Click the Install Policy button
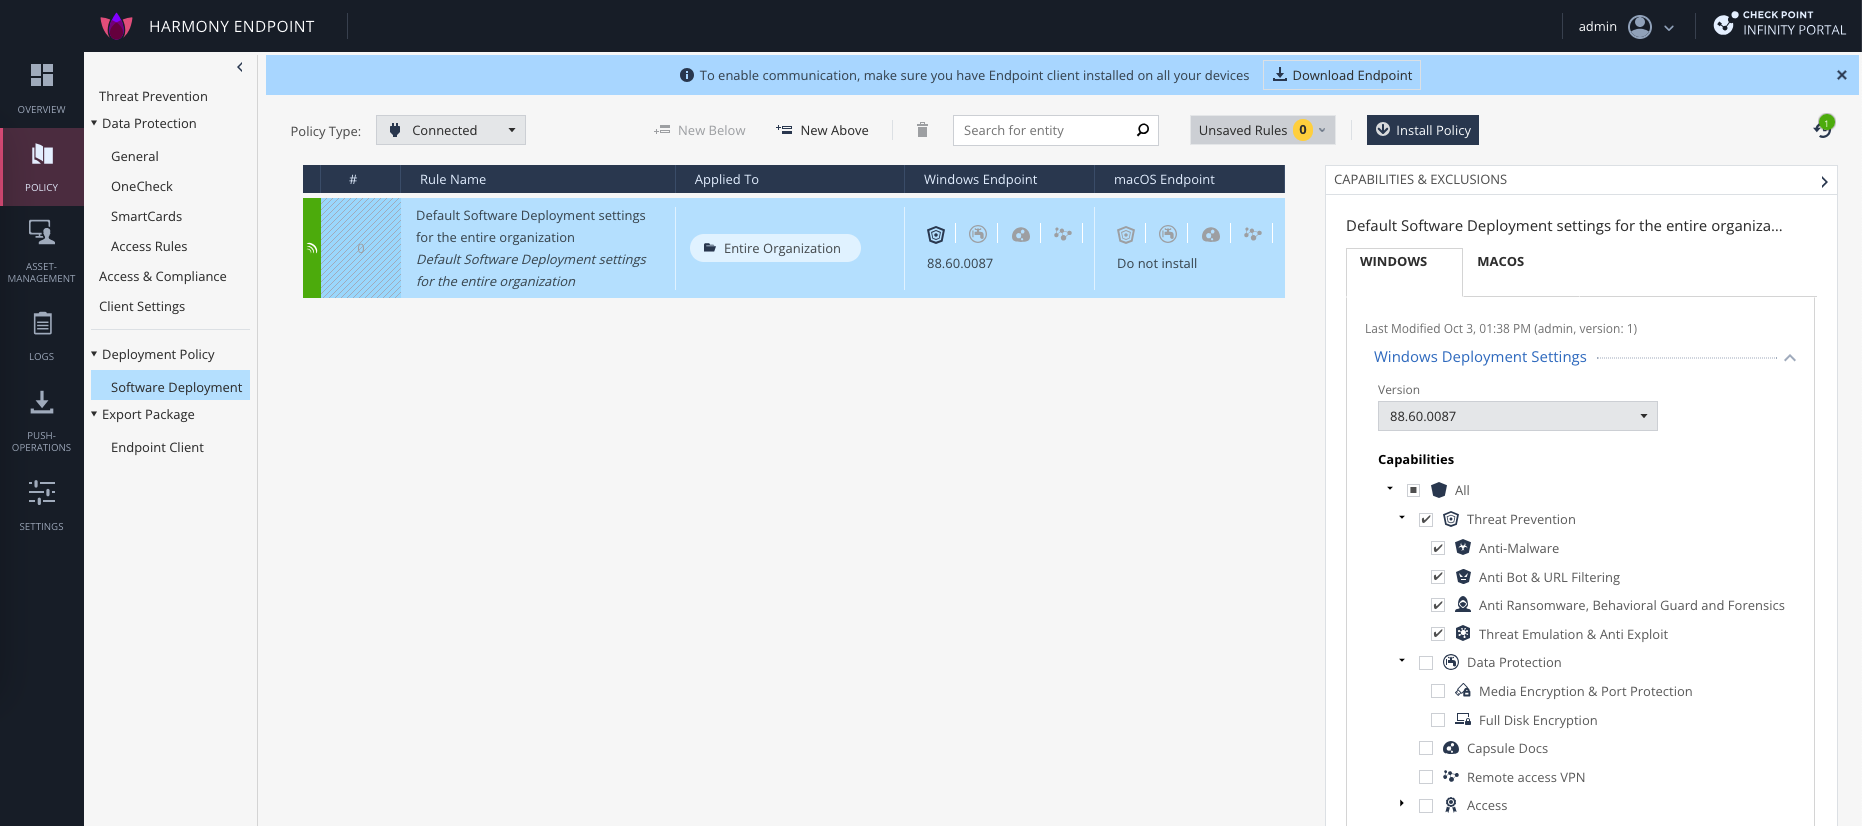Screen dimensions: 1862x826 coord(1422,130)
